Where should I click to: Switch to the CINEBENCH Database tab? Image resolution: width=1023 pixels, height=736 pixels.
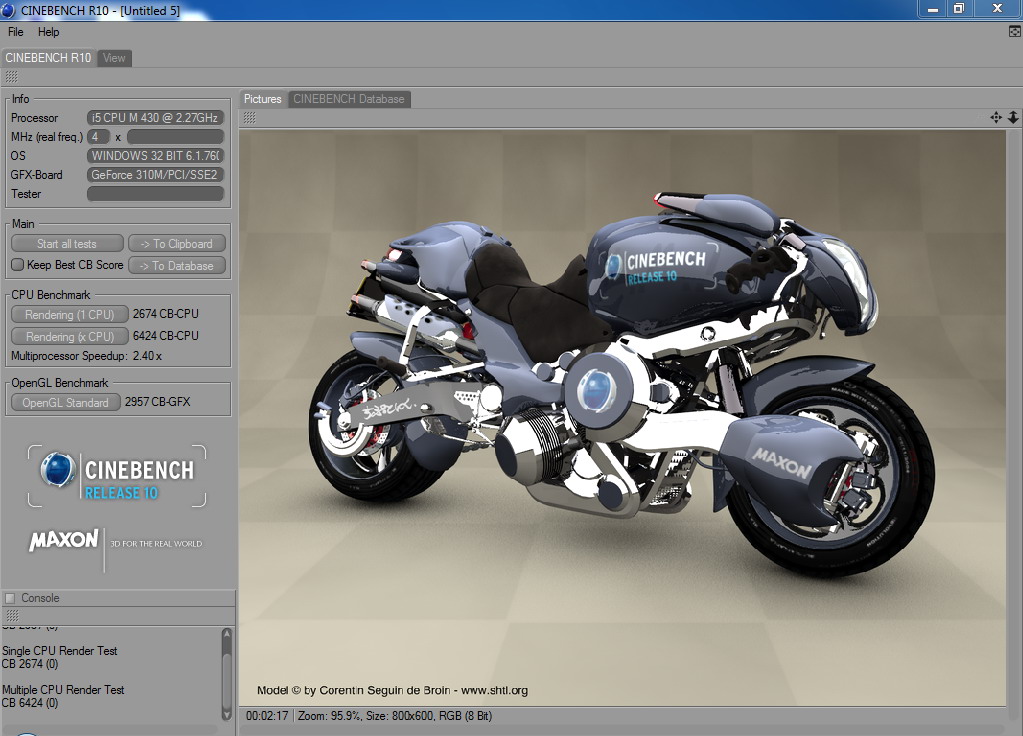349,99
